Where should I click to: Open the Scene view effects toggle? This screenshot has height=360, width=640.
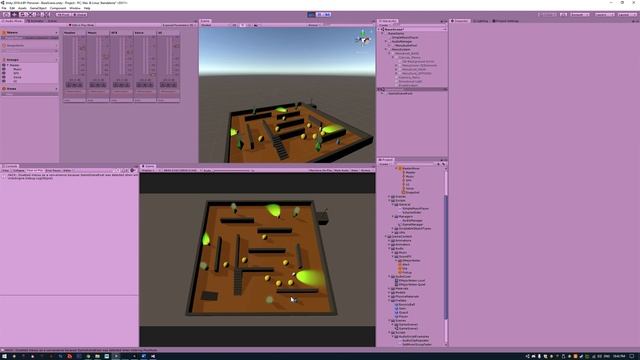click(x=257, y=25)
